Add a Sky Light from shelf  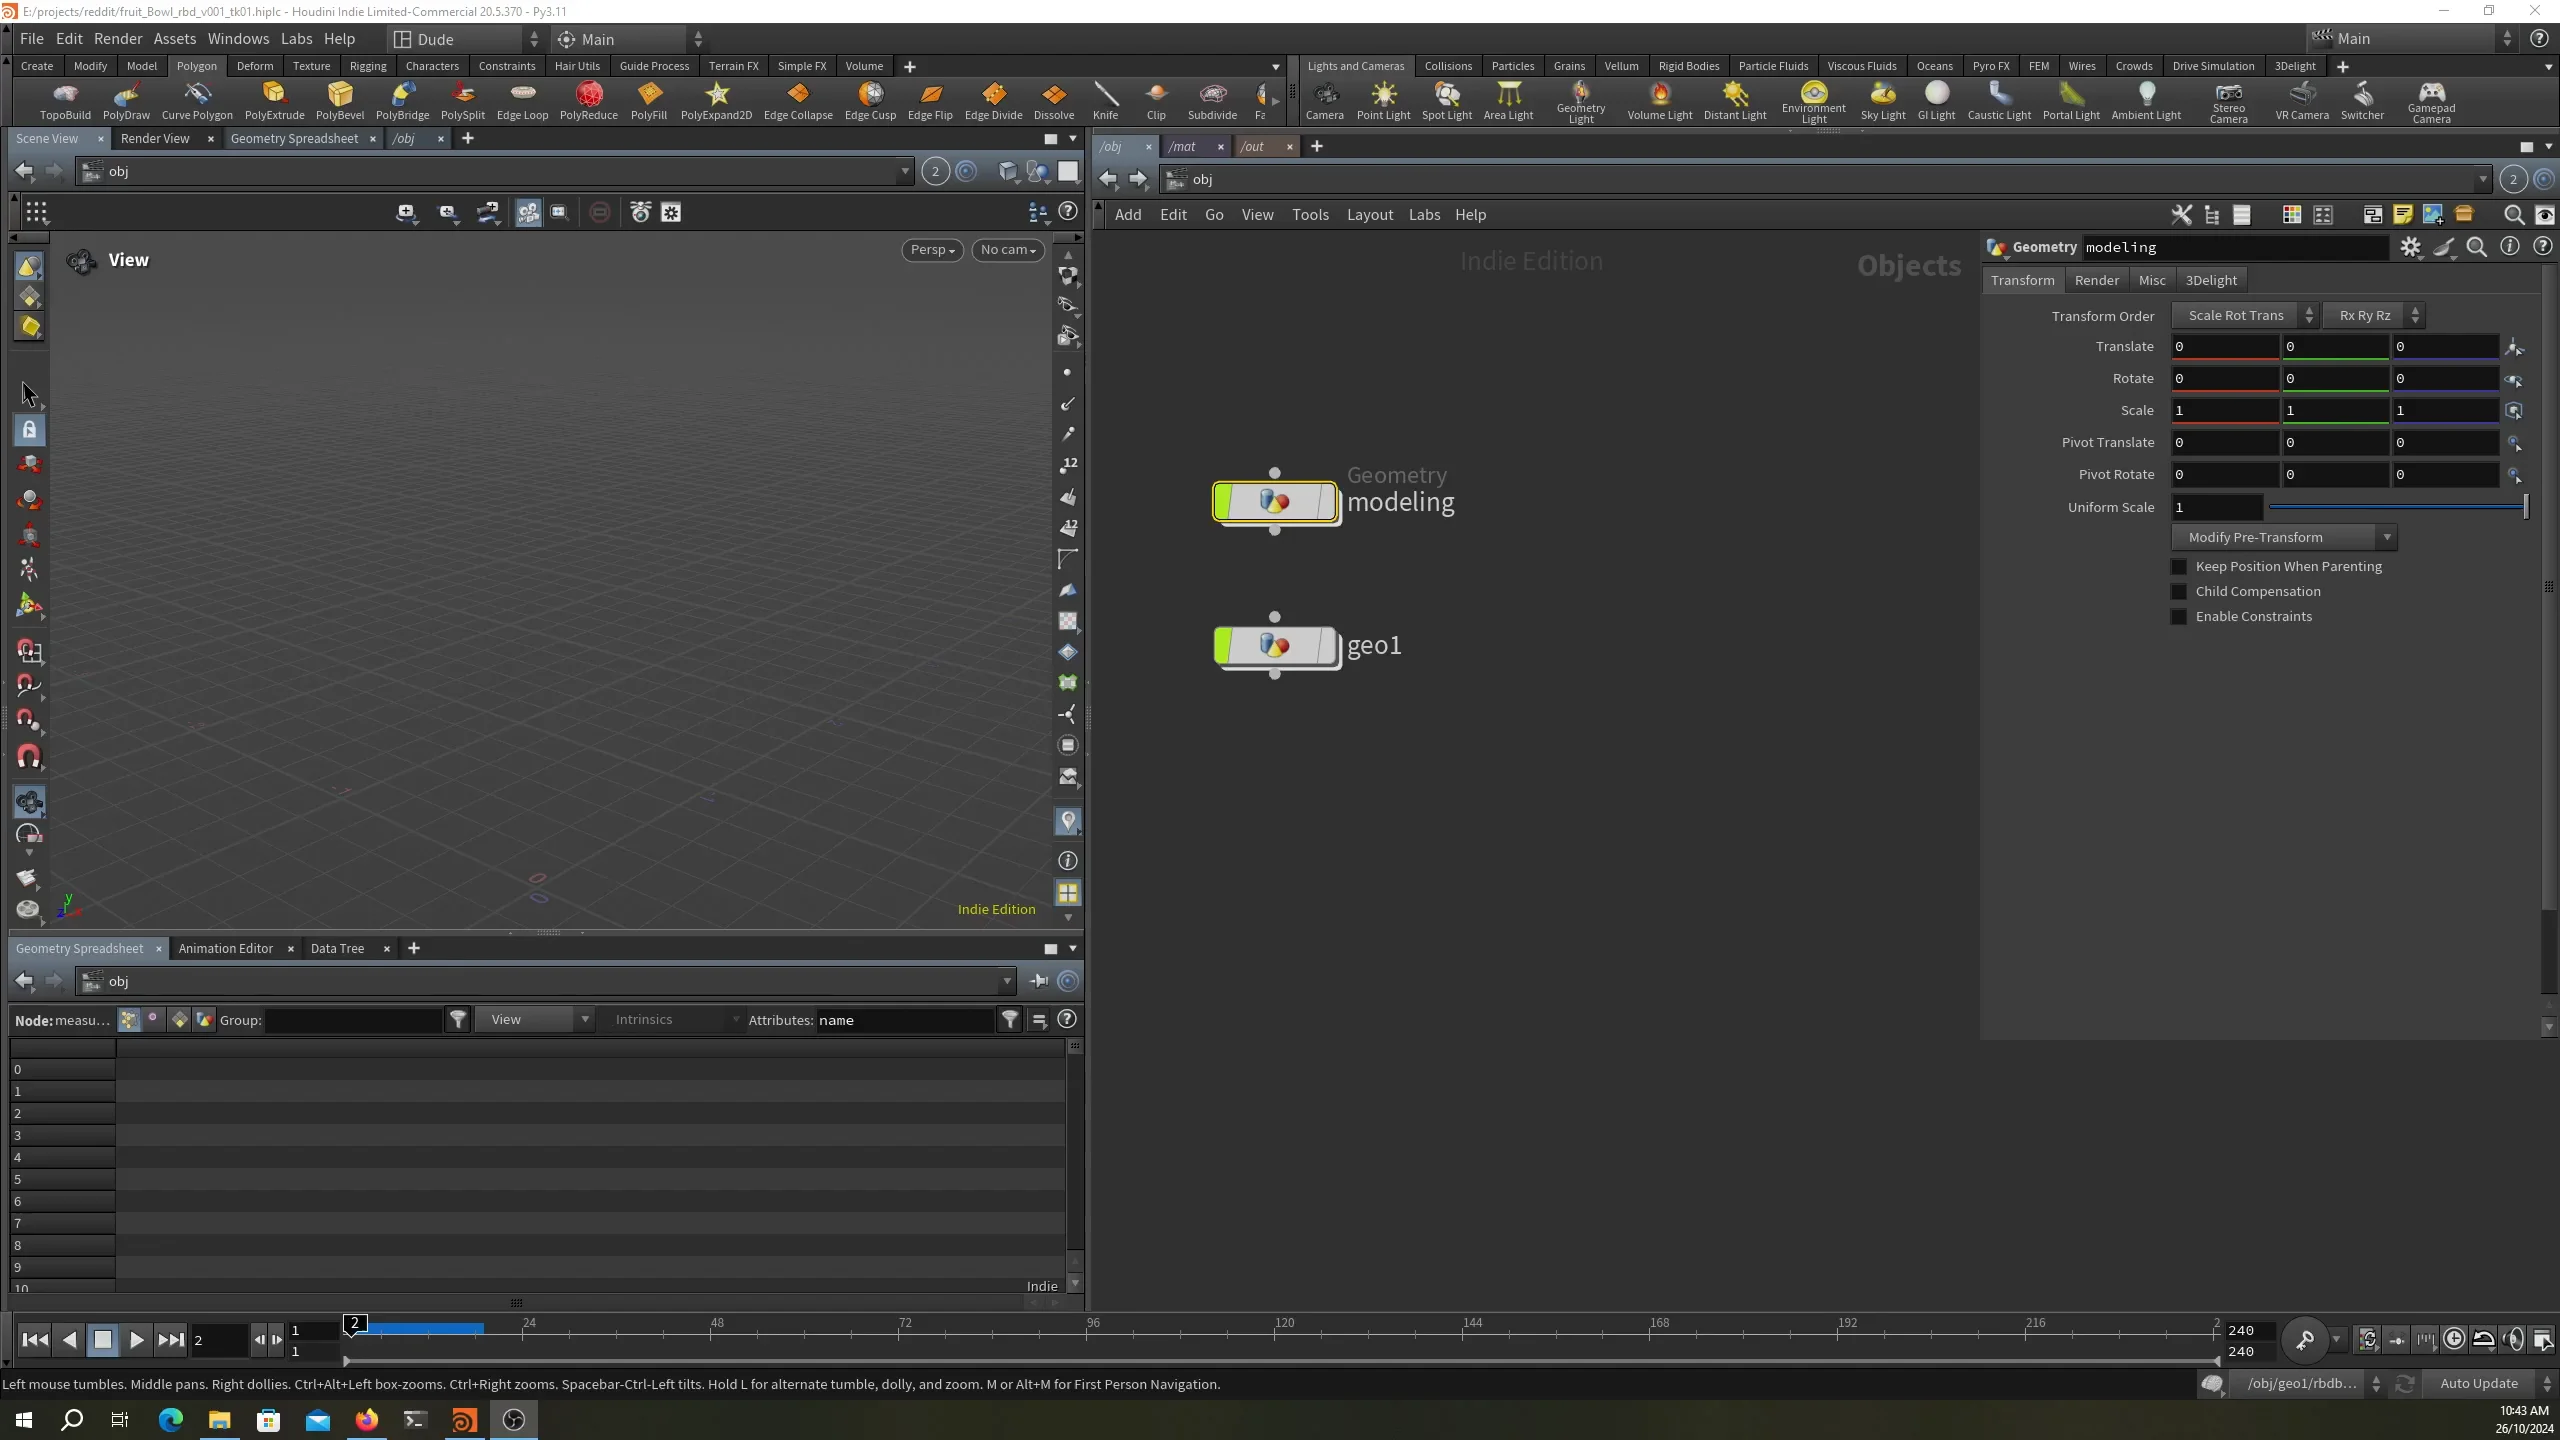[1882, 100]
